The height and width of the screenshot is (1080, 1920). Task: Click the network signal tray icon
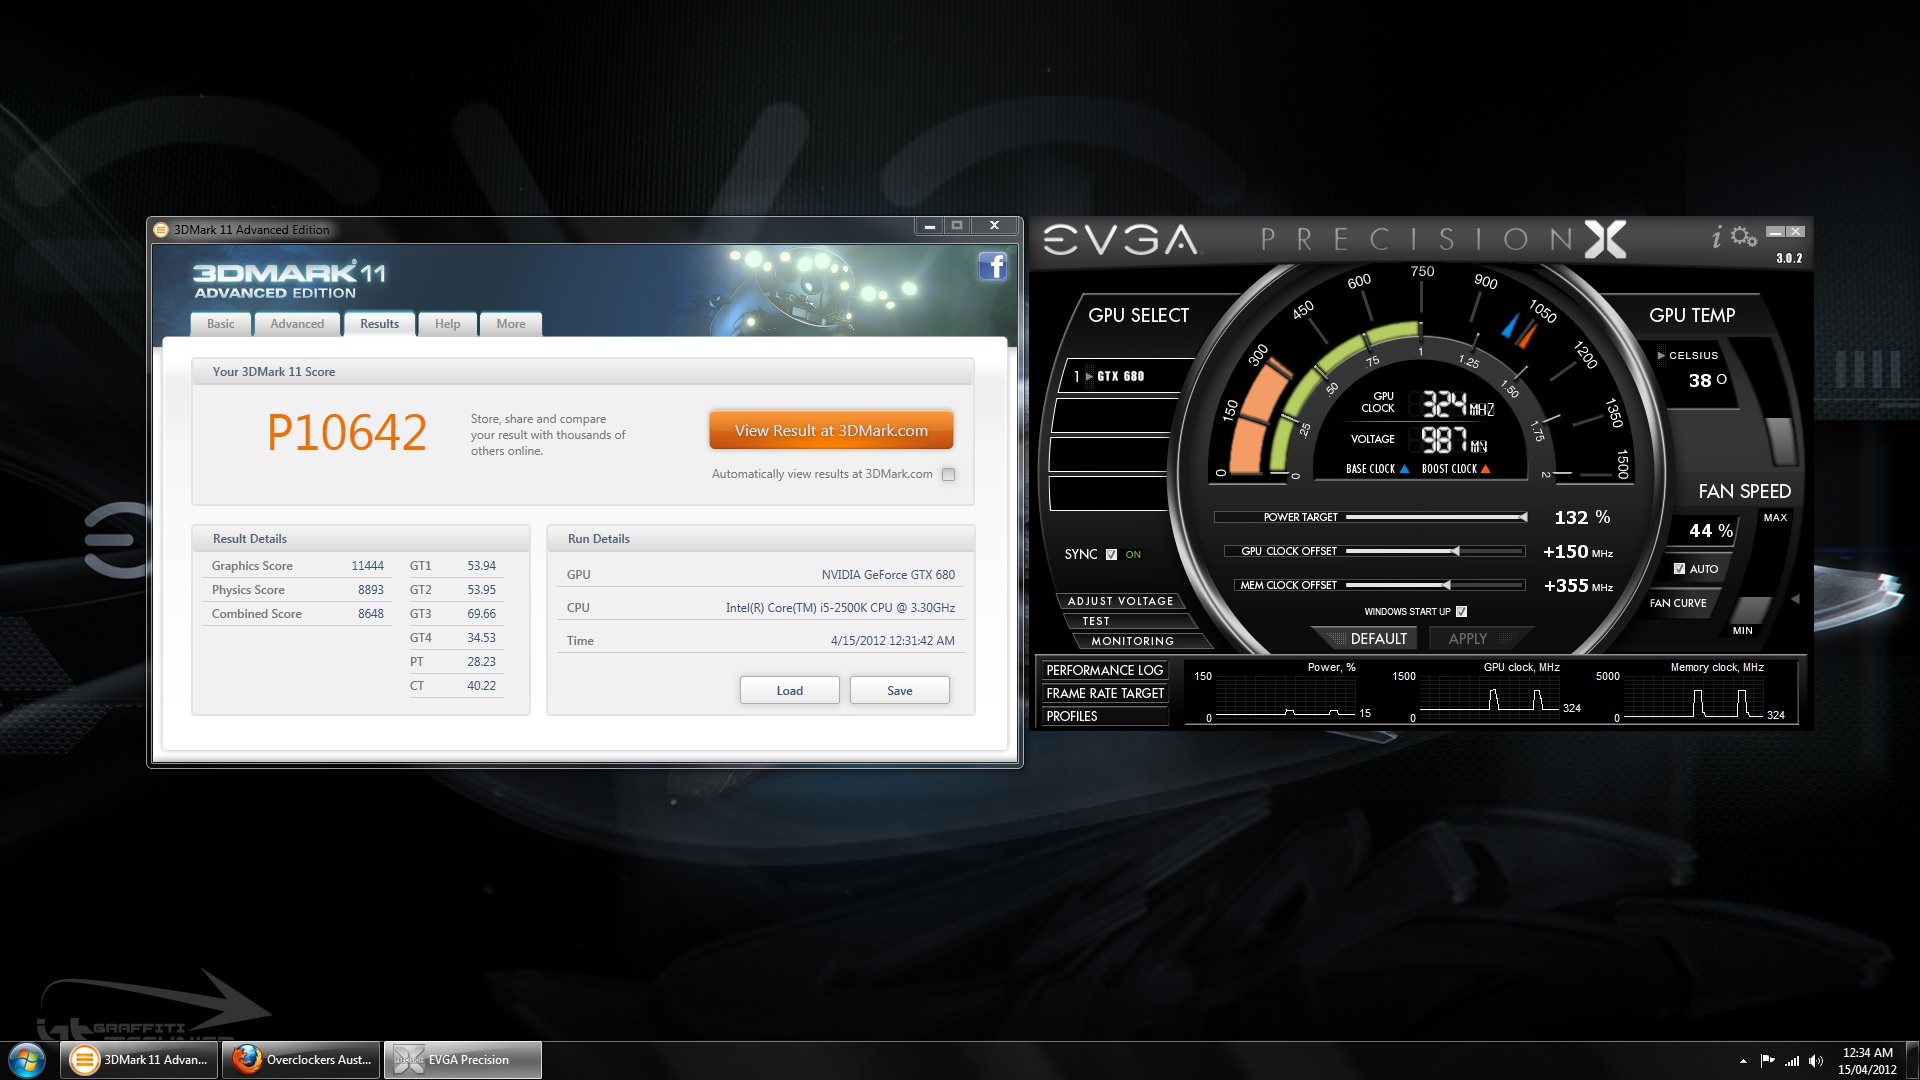[1792, 1061]
